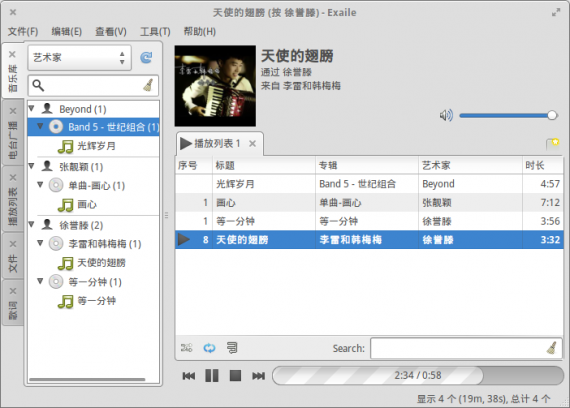This screenshot has height=408, width=570.
Task: Skip to the previous track
Action: 189,376
